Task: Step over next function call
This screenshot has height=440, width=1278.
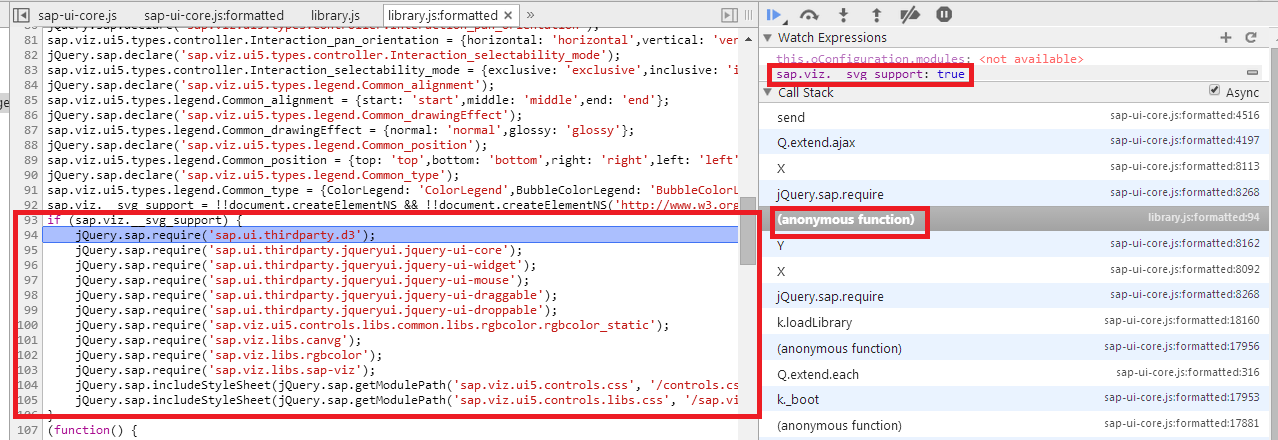Action: click(810, 15)
